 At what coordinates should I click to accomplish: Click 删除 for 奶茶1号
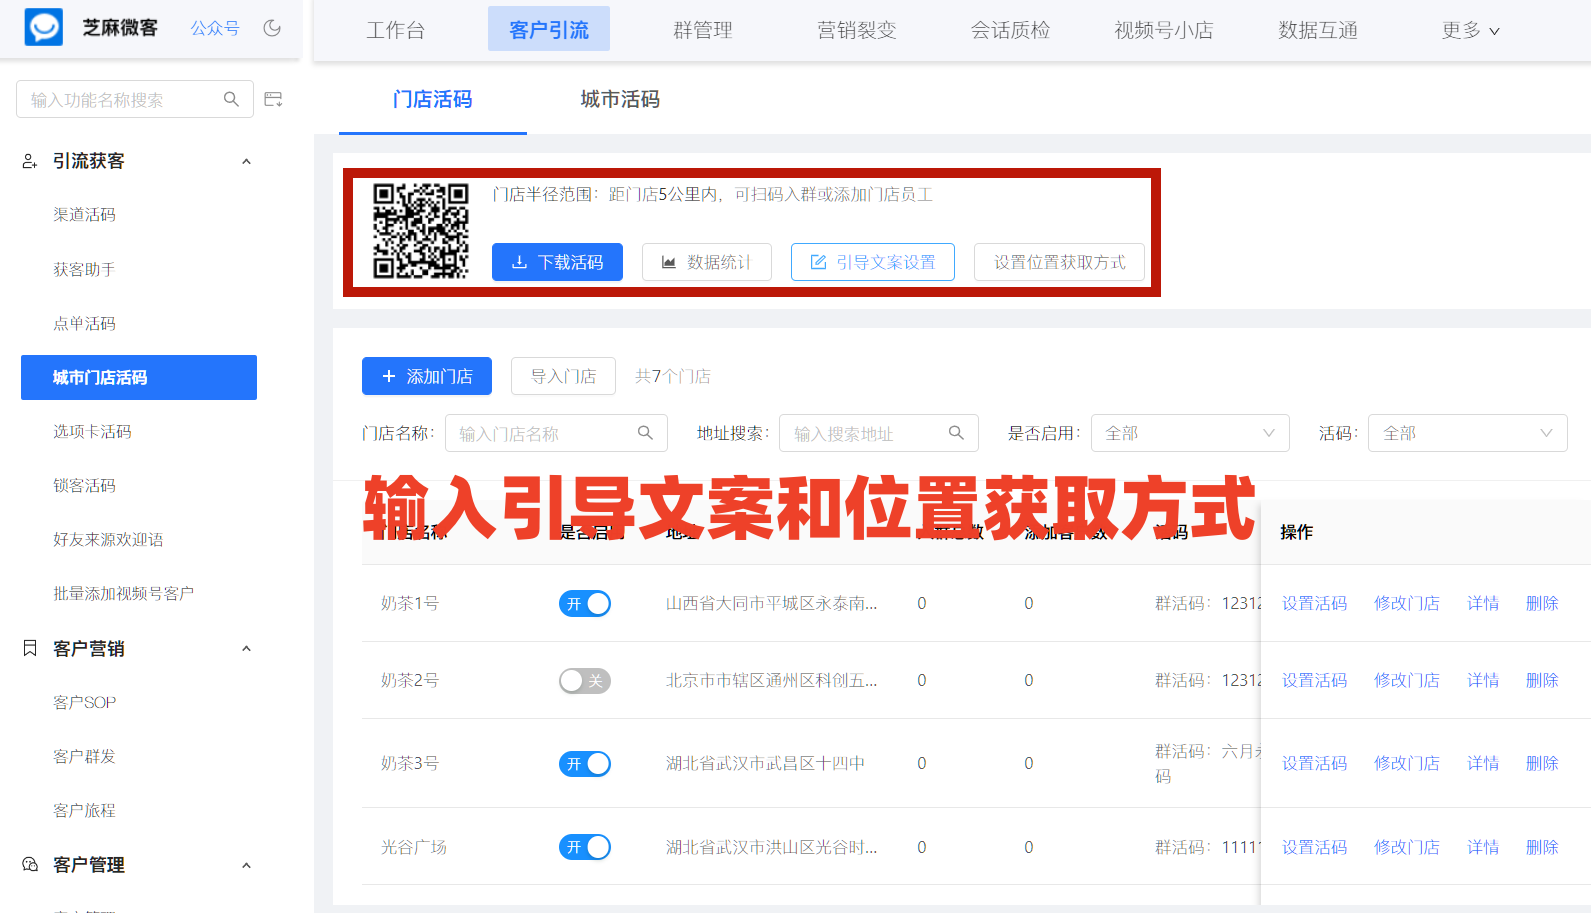pos(1542,603)
